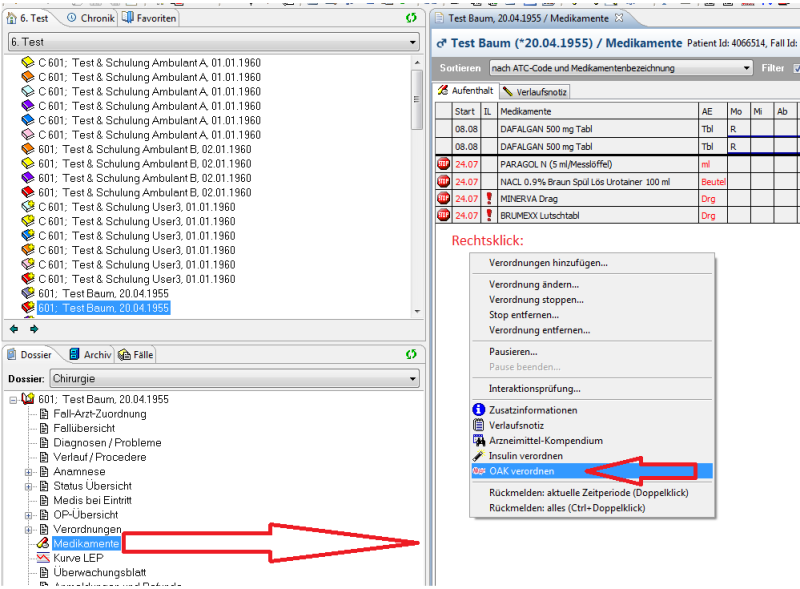Viewport: 800px width, 589px height.
Task: Click the notepad icon next to Verlaufsnotiz menu entry
Action: [x=479, y=425]
